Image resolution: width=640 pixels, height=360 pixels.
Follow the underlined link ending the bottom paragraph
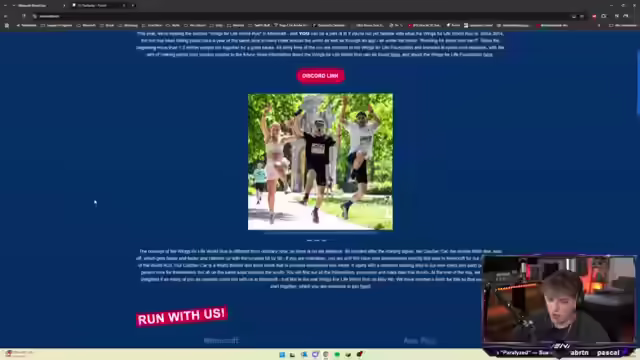365,287
